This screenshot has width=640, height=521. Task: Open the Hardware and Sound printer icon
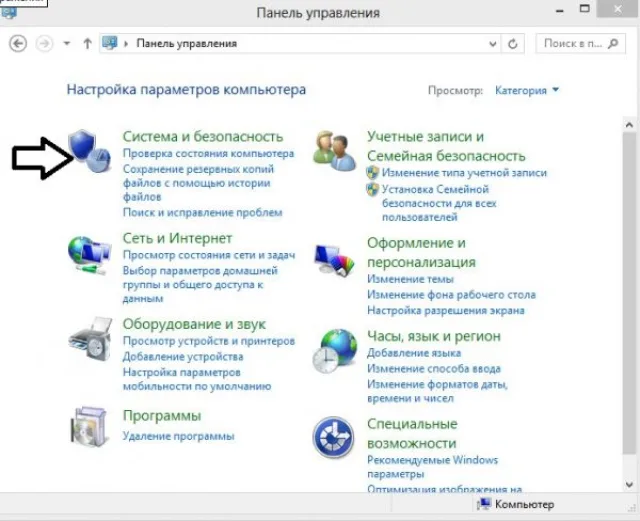tap(90, 338)
